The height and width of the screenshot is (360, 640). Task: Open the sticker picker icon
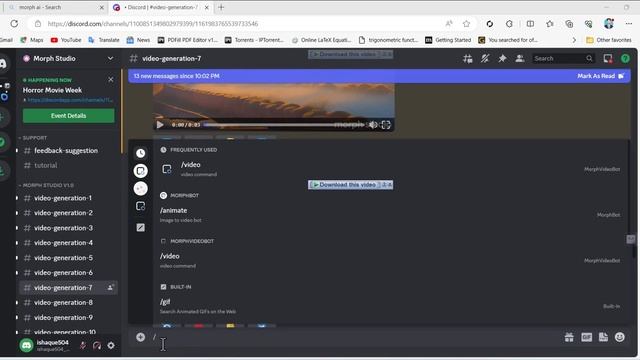click(603, 337)
